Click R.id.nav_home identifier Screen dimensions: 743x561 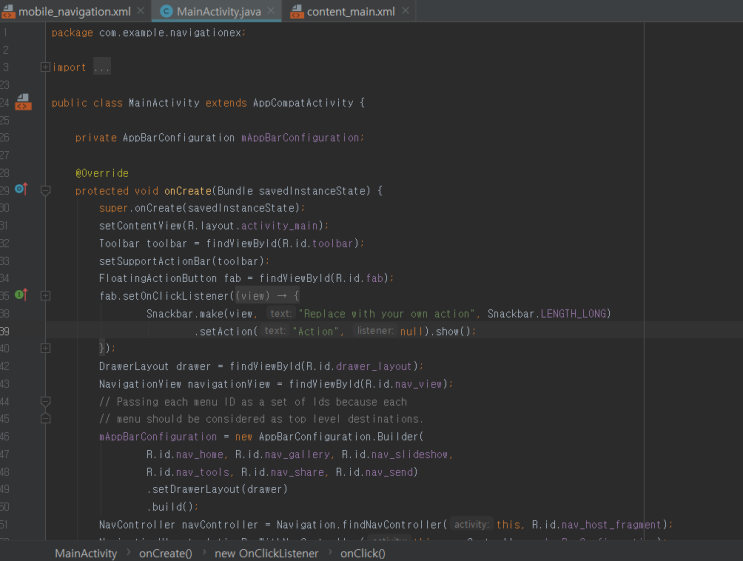coord(184,455)
